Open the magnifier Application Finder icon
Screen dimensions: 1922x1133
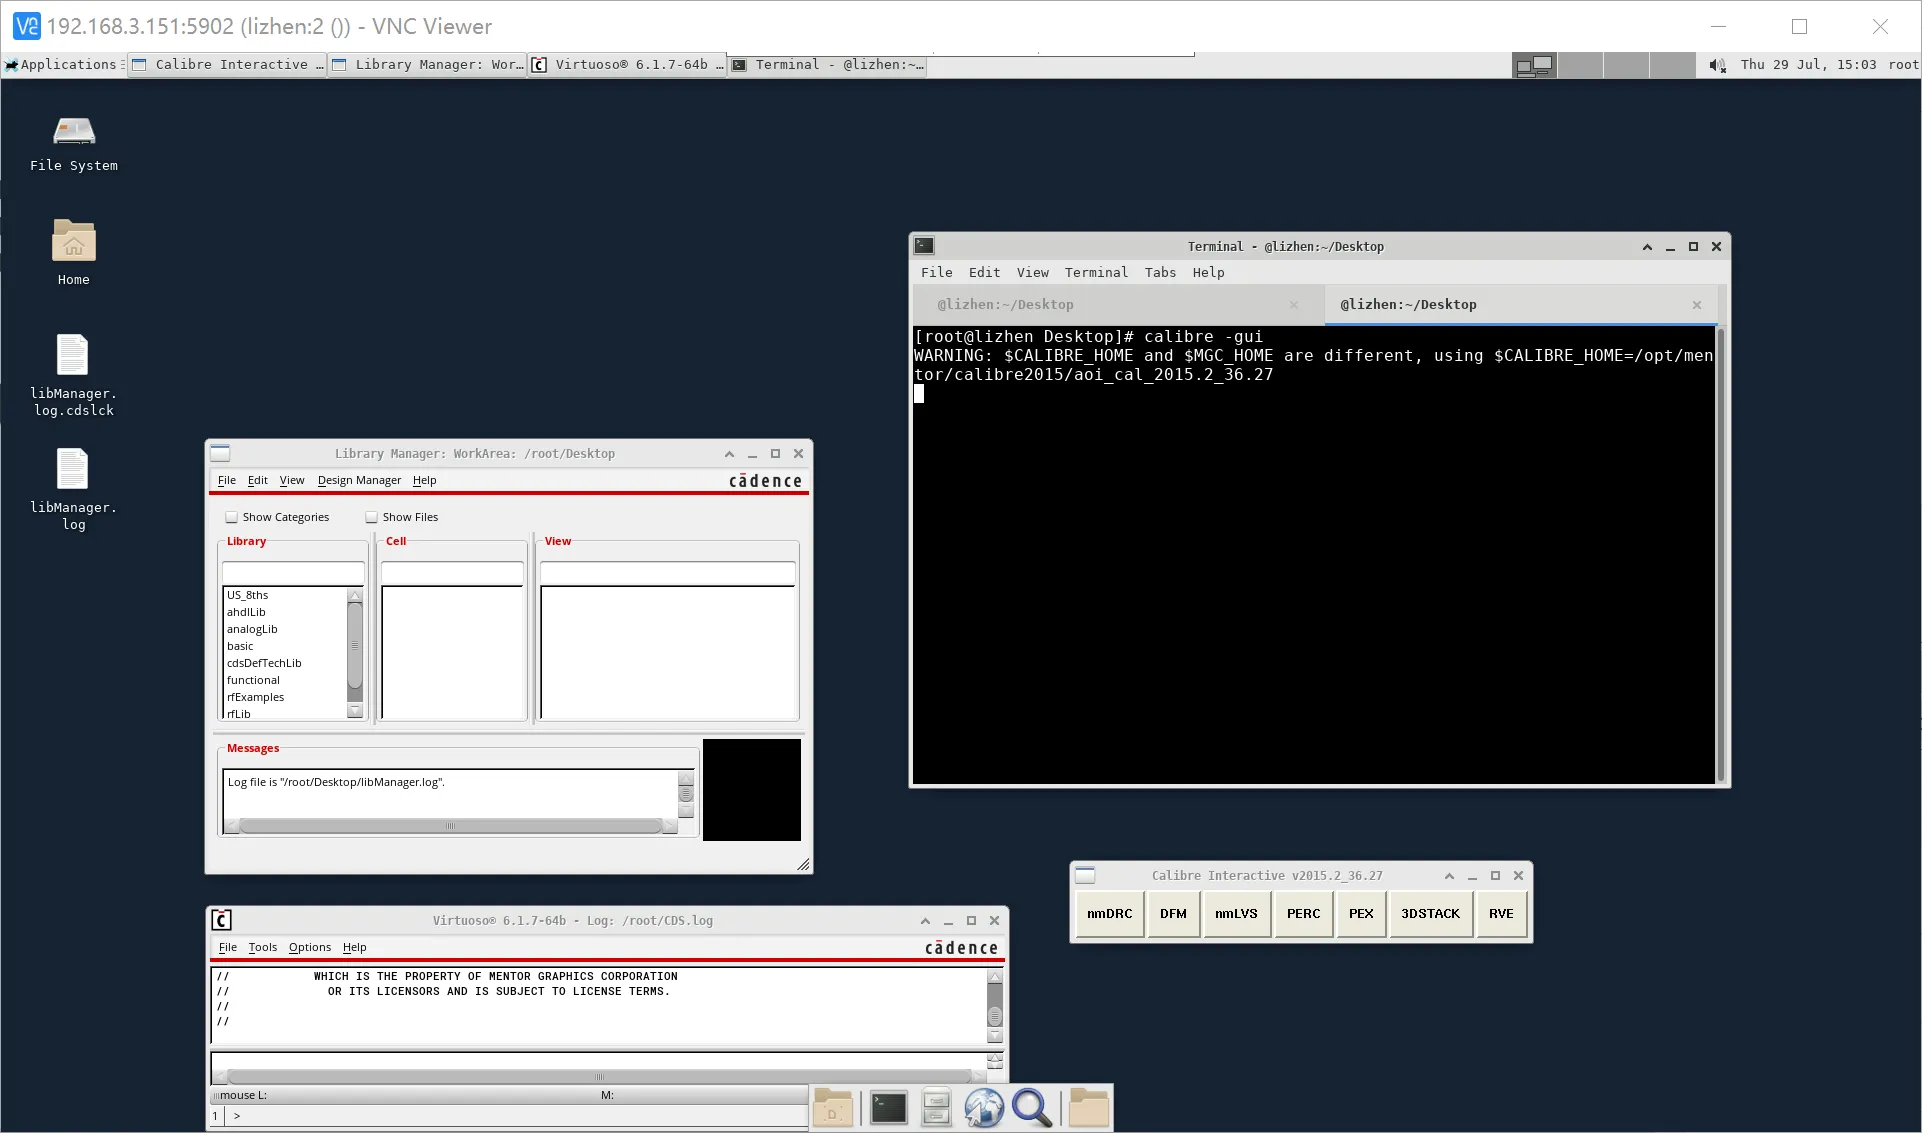[1031, 1108]
